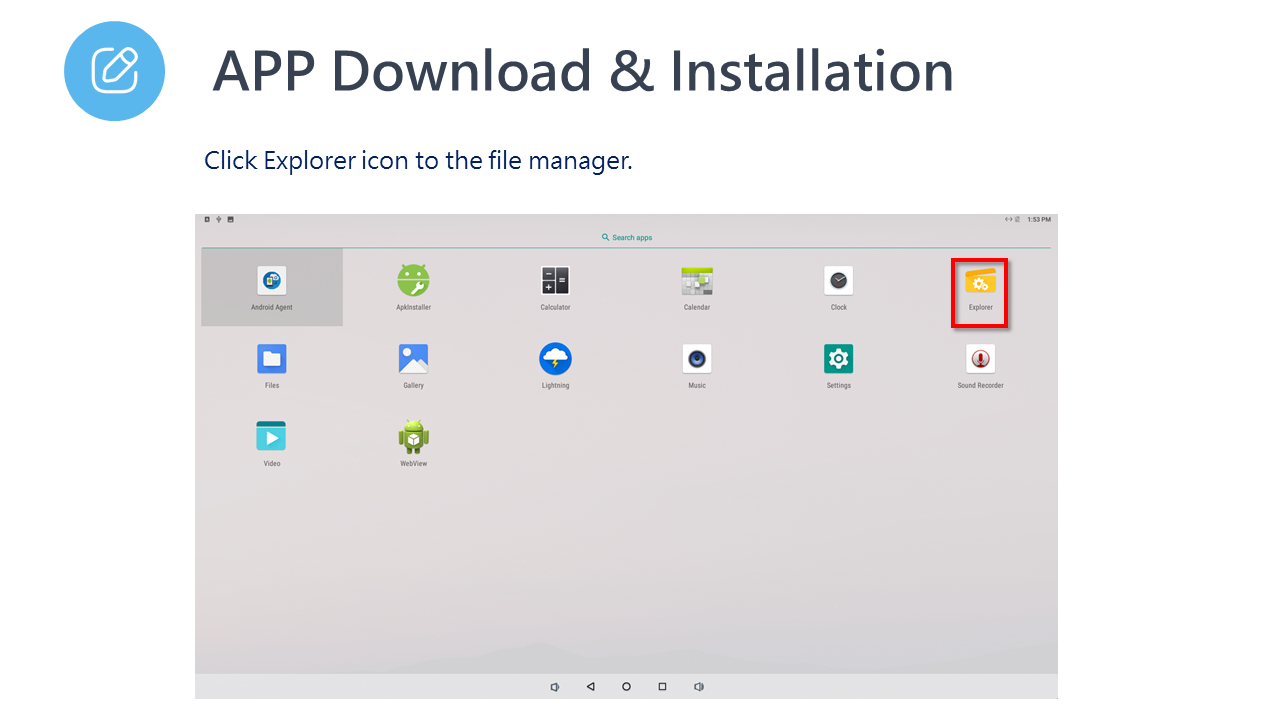Image resolution: width=1280 pixels, height=720 pixels.
Task: Tap the Recents square navigation button
Action: [662, 687]
